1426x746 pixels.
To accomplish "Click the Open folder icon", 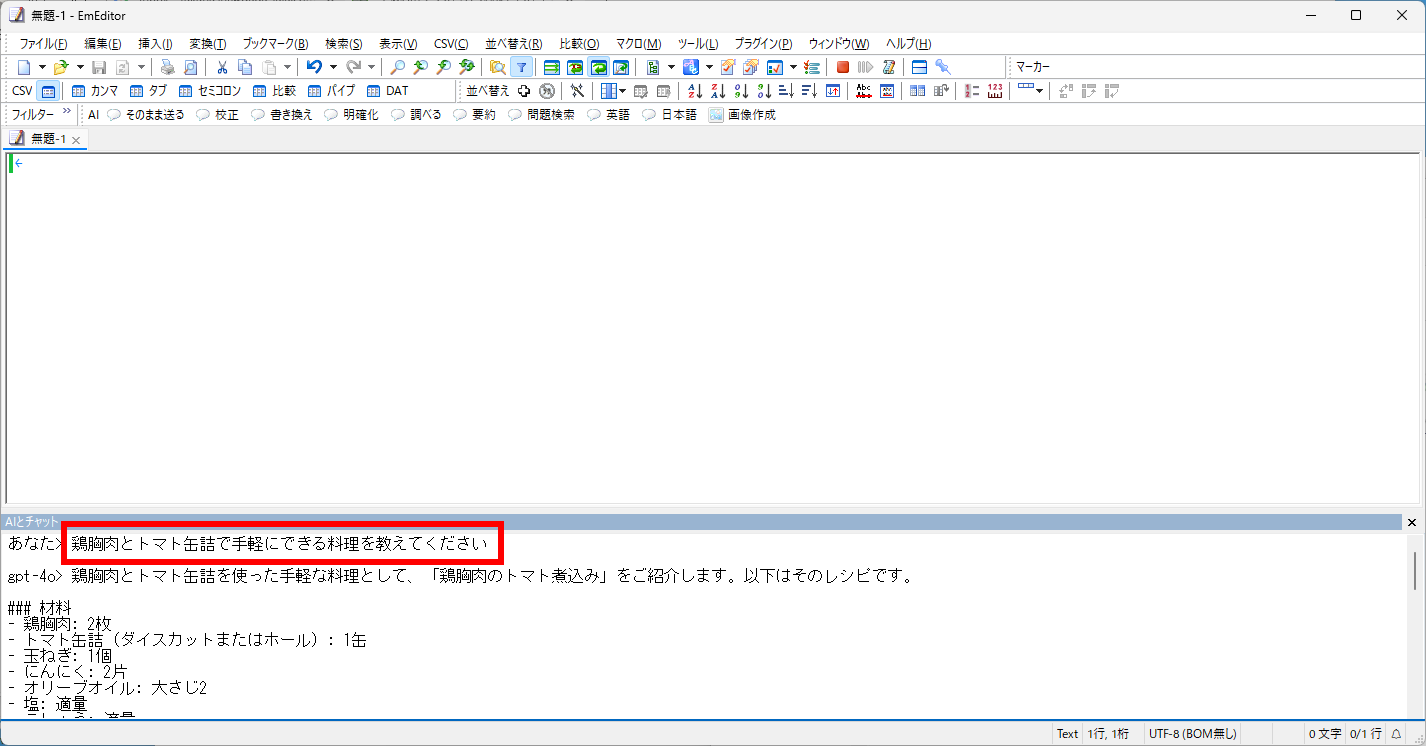I will [61, 67].
